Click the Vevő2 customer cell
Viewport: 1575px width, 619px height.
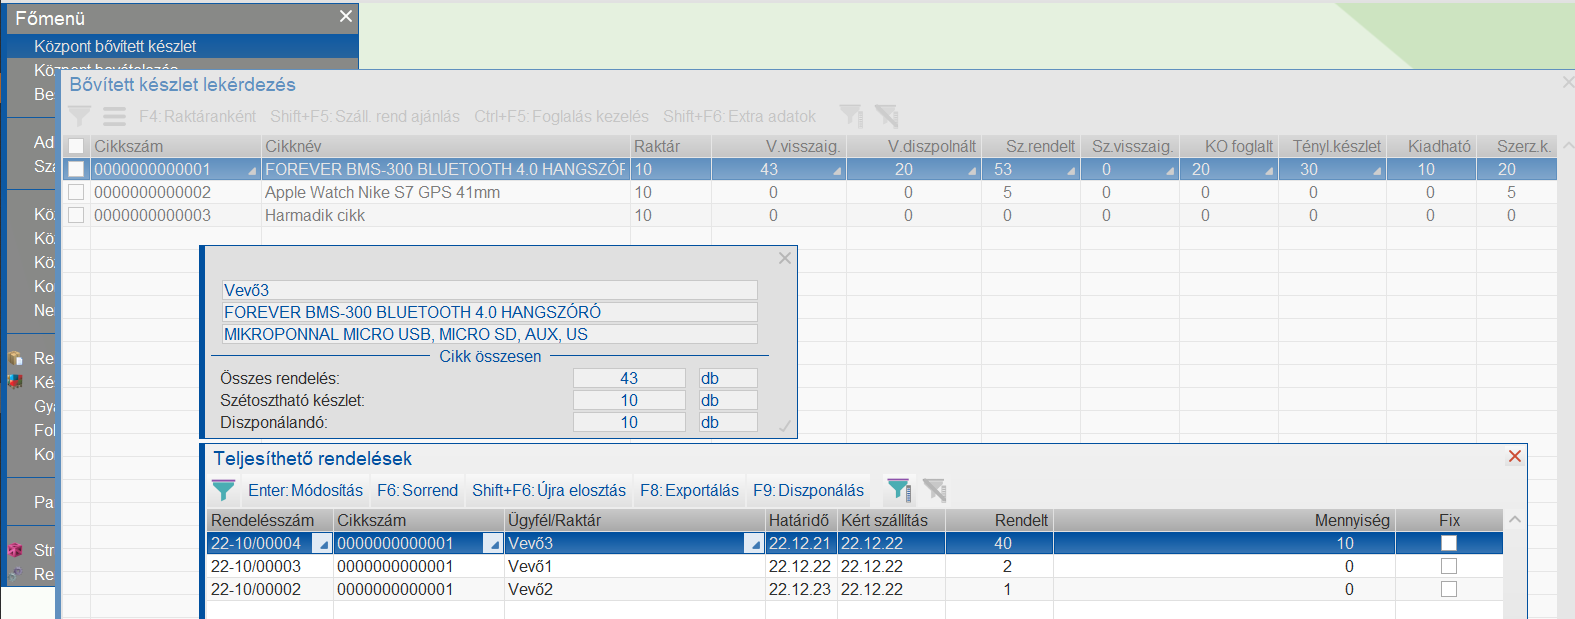[x=634, y=589]
